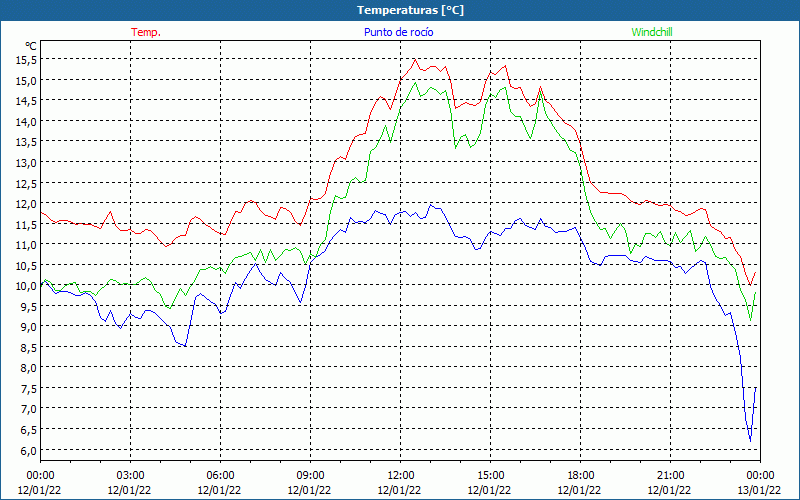
Task: Click the 13,0 y-axis value
Action: tap(28, 162)
